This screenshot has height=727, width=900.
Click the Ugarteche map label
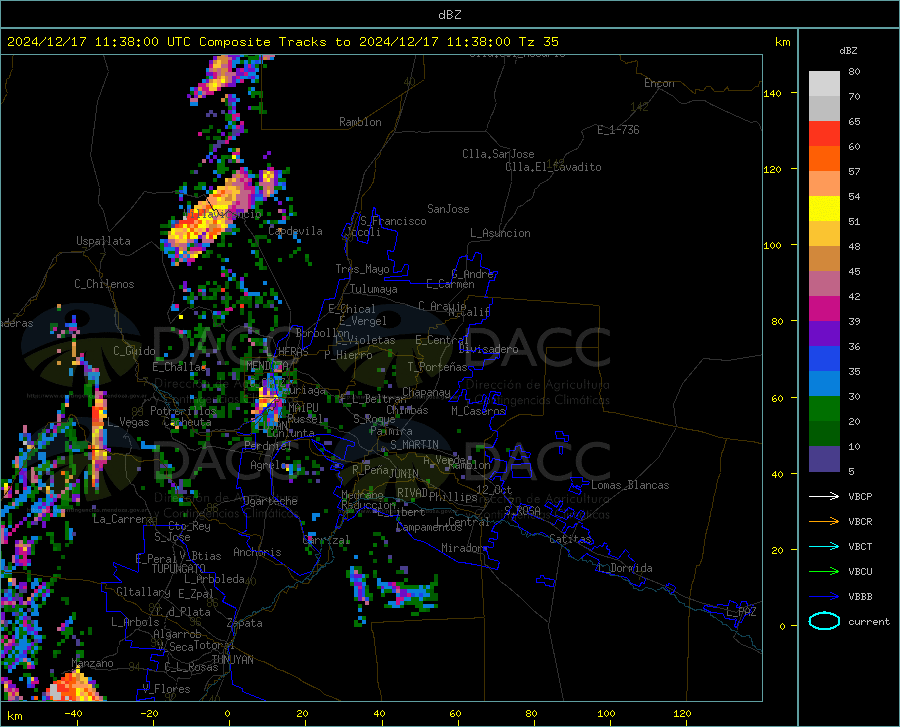pos(270,501)
